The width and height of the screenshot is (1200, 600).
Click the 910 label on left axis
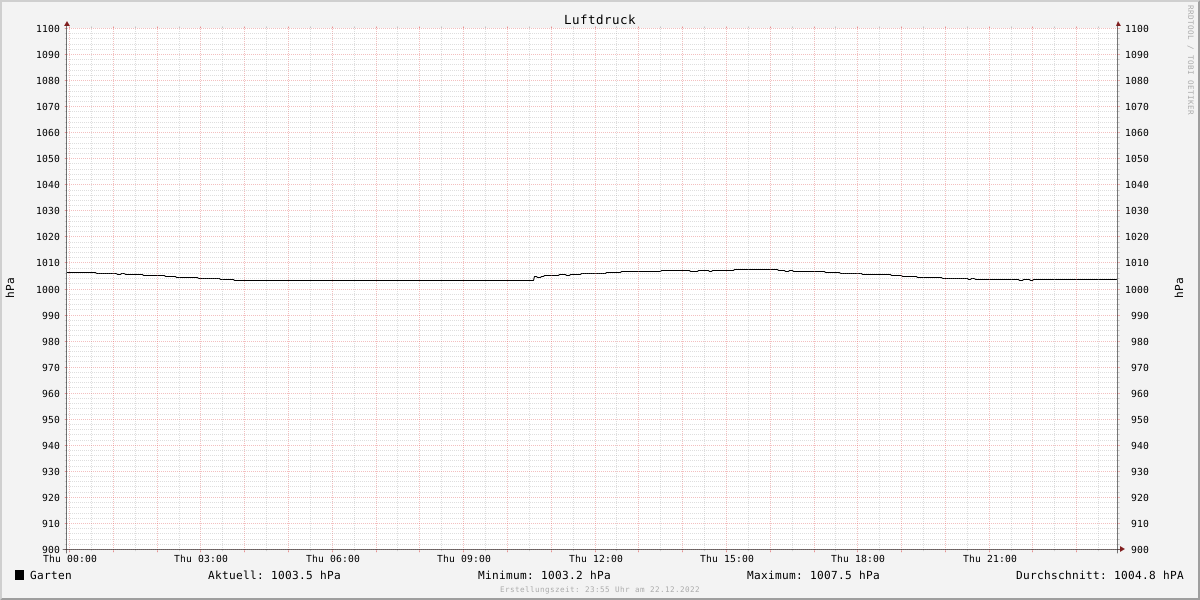pos(51,524)
